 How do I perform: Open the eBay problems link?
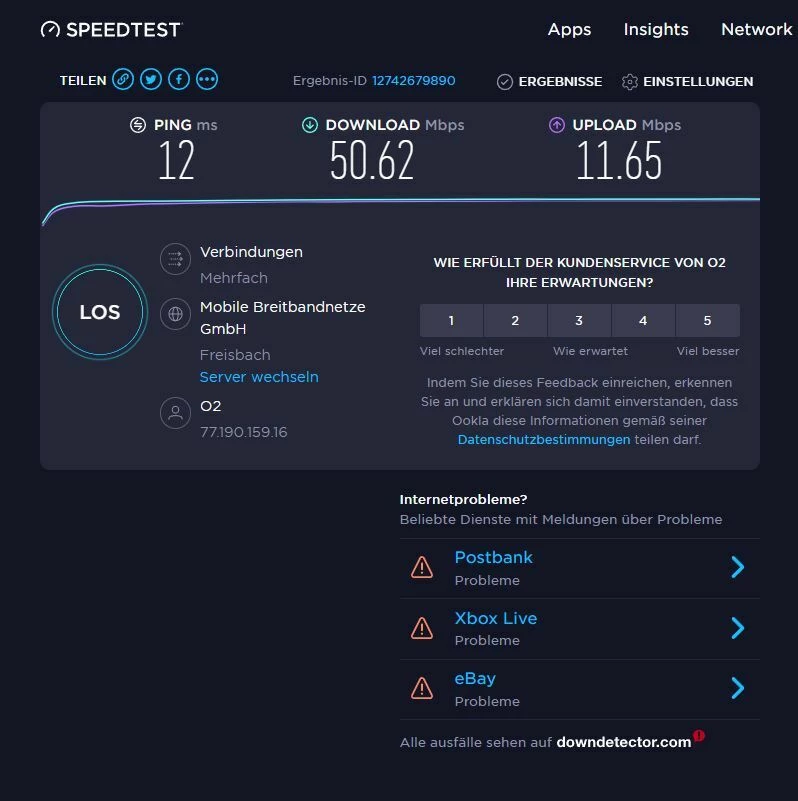[x=475, y=679]
